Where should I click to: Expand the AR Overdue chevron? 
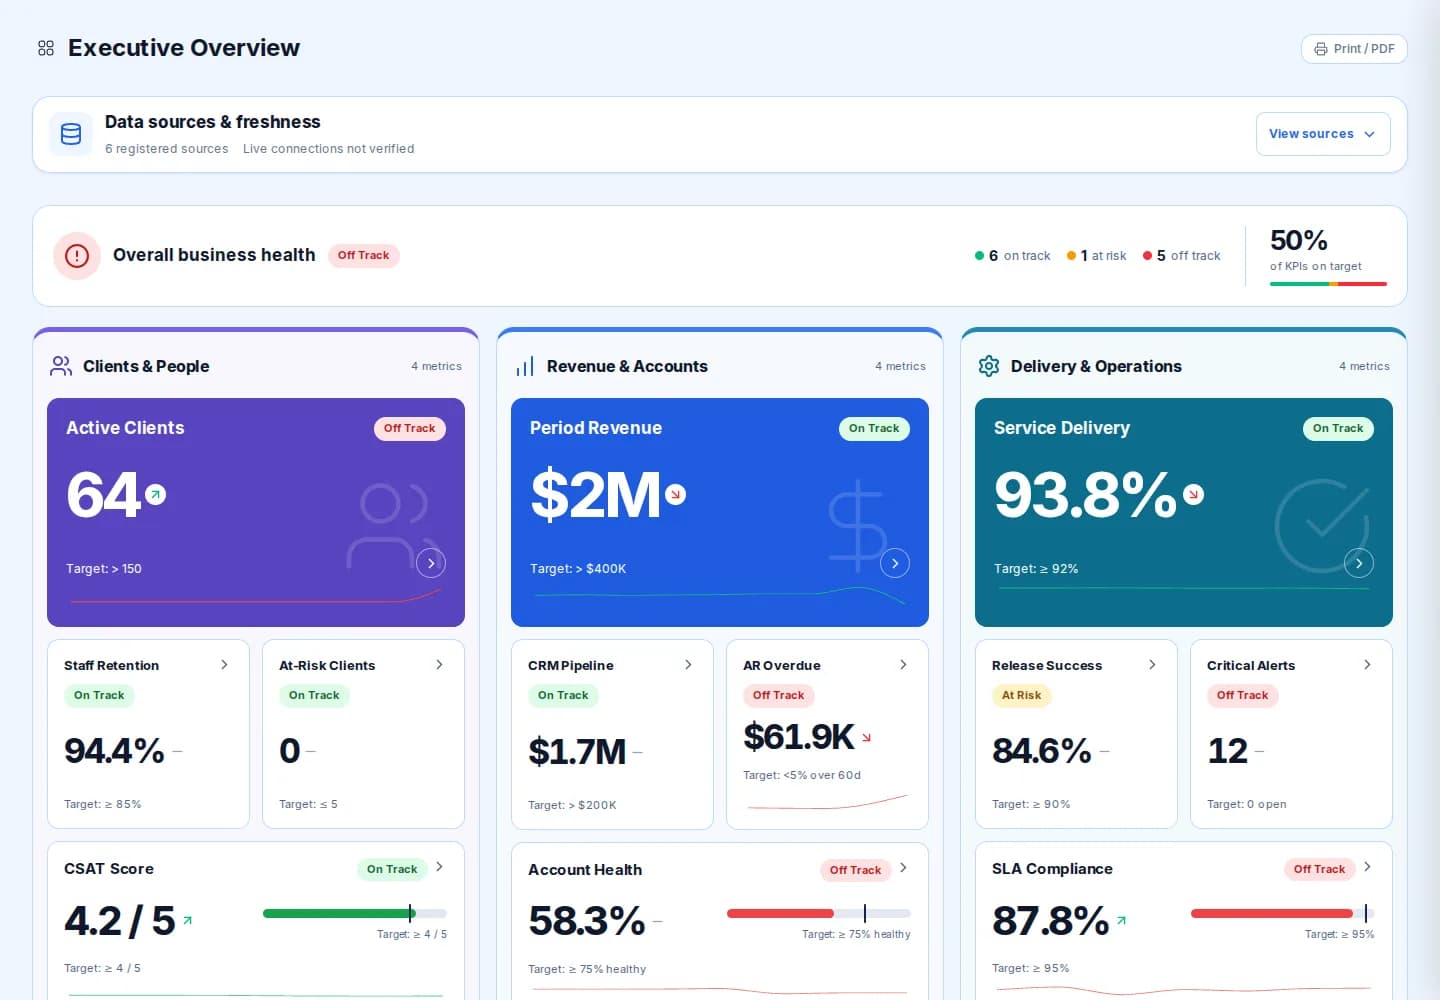point(903,665)
